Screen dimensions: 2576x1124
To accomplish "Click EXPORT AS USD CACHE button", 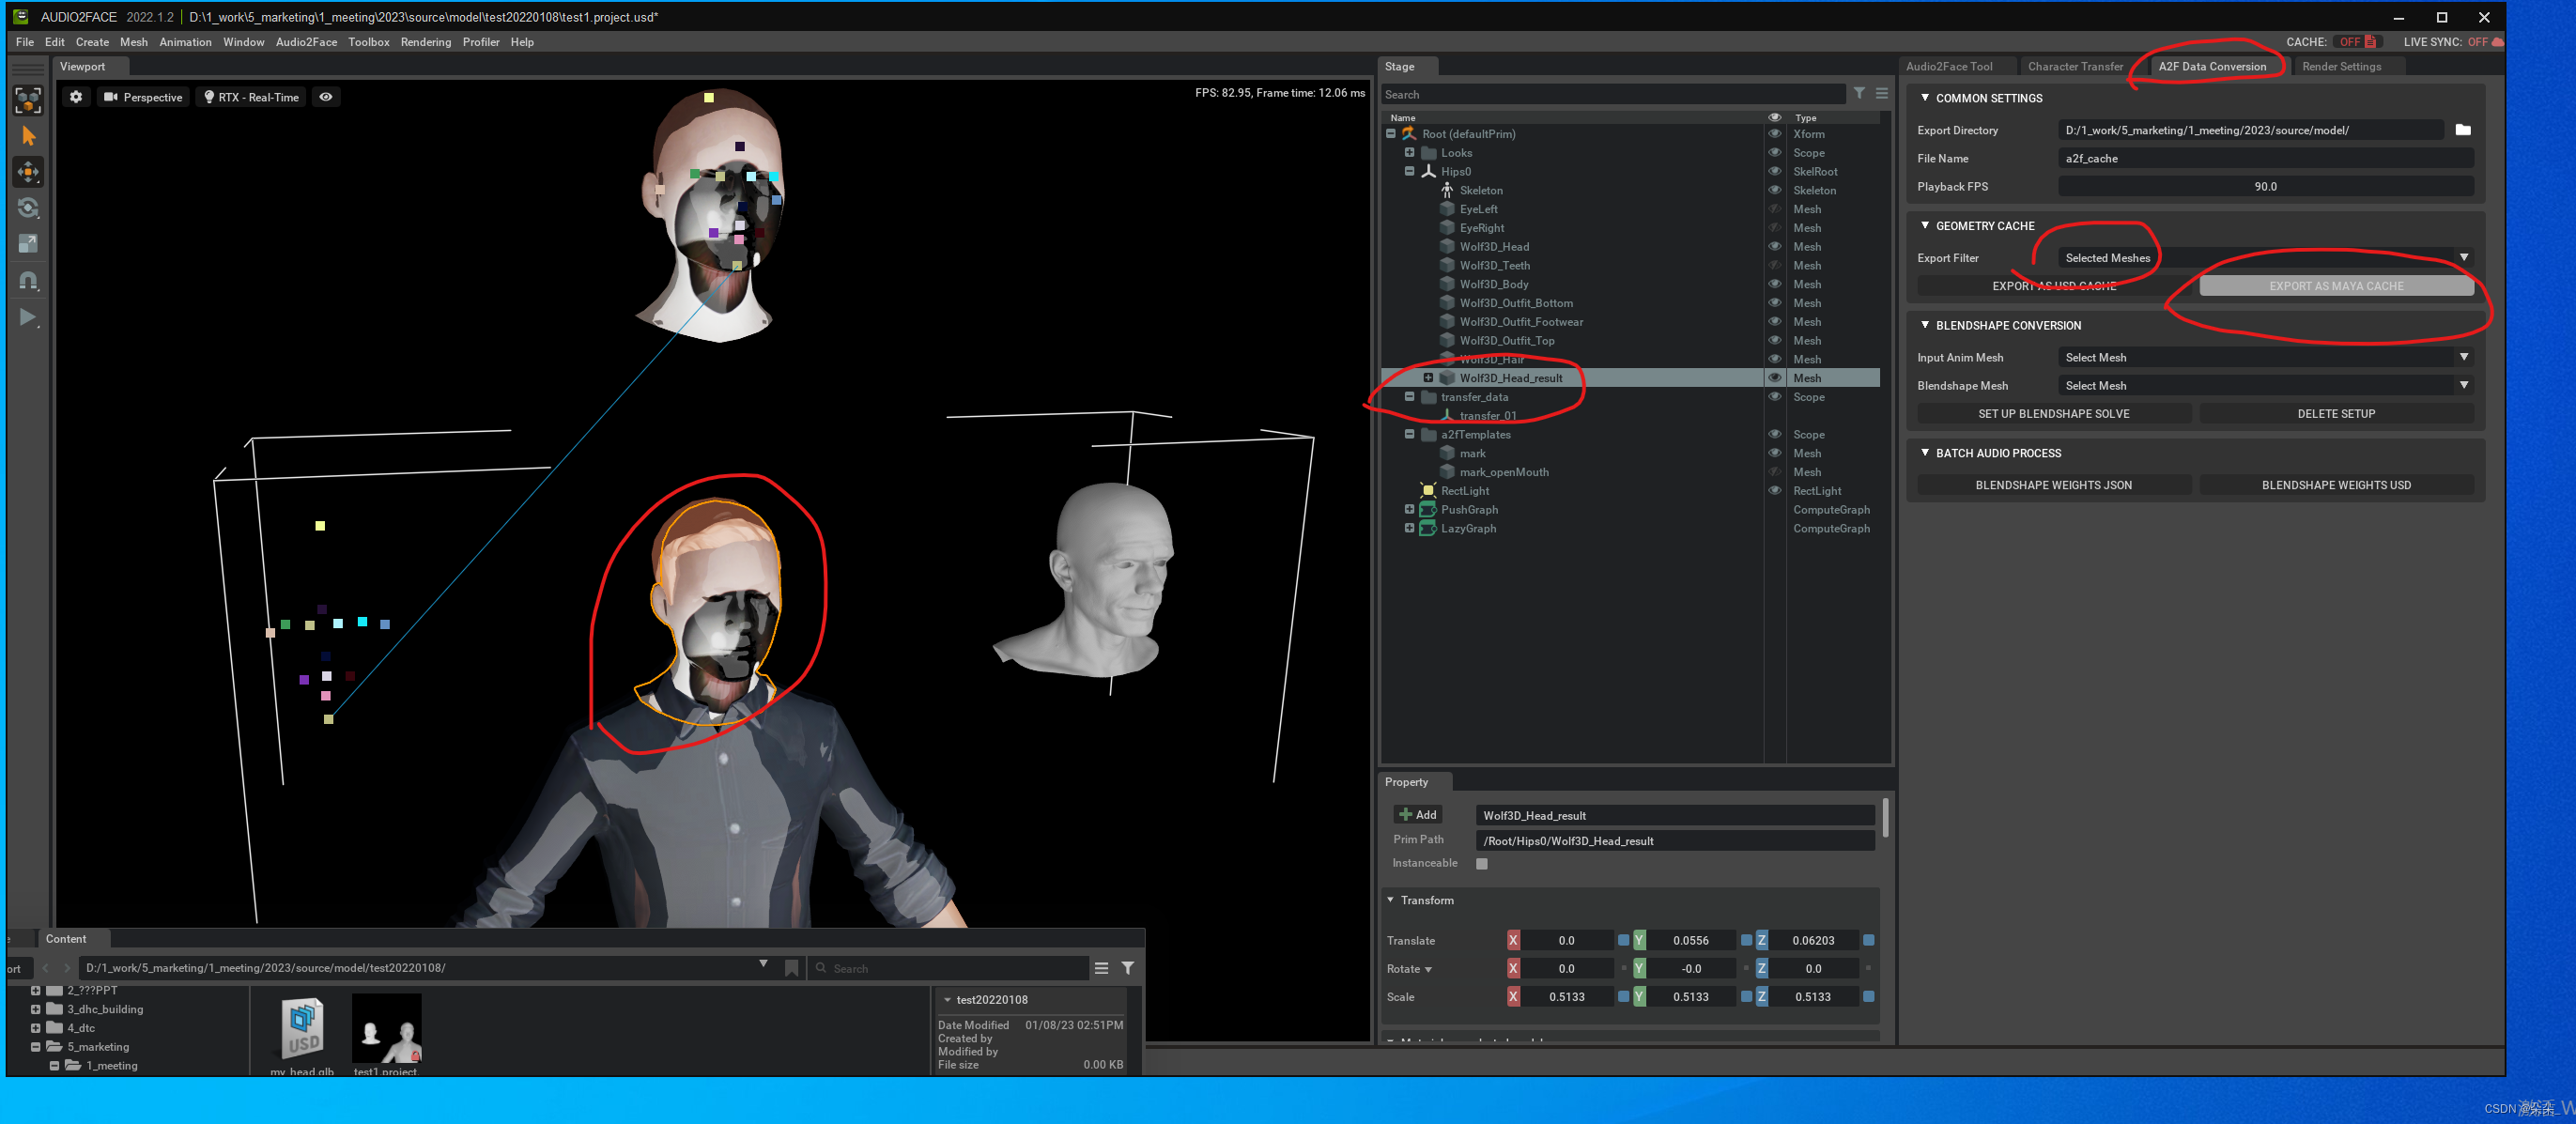I will (2054, 286).
